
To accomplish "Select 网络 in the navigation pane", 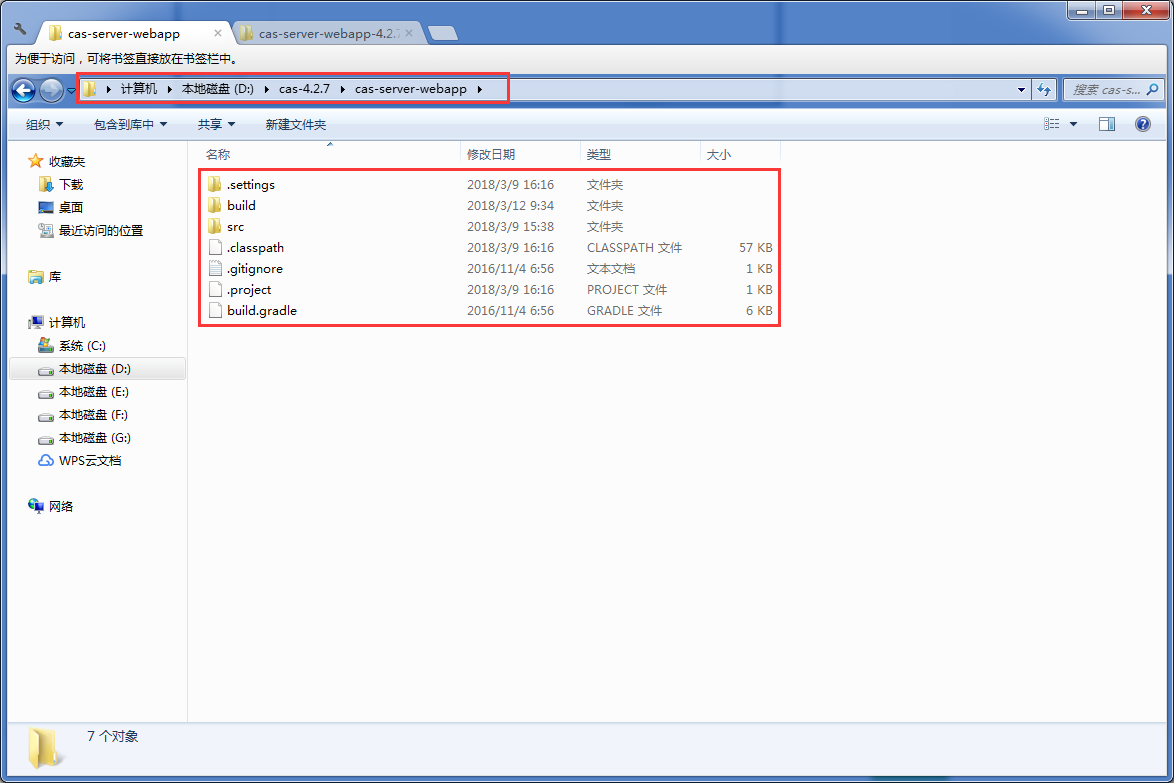I will [x=61, y=507].
